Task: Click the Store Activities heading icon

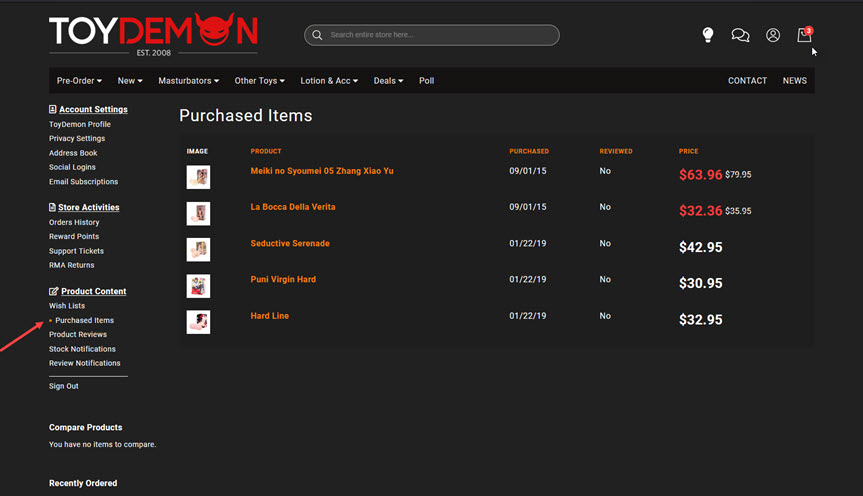Action: click(x=52, y=207)
